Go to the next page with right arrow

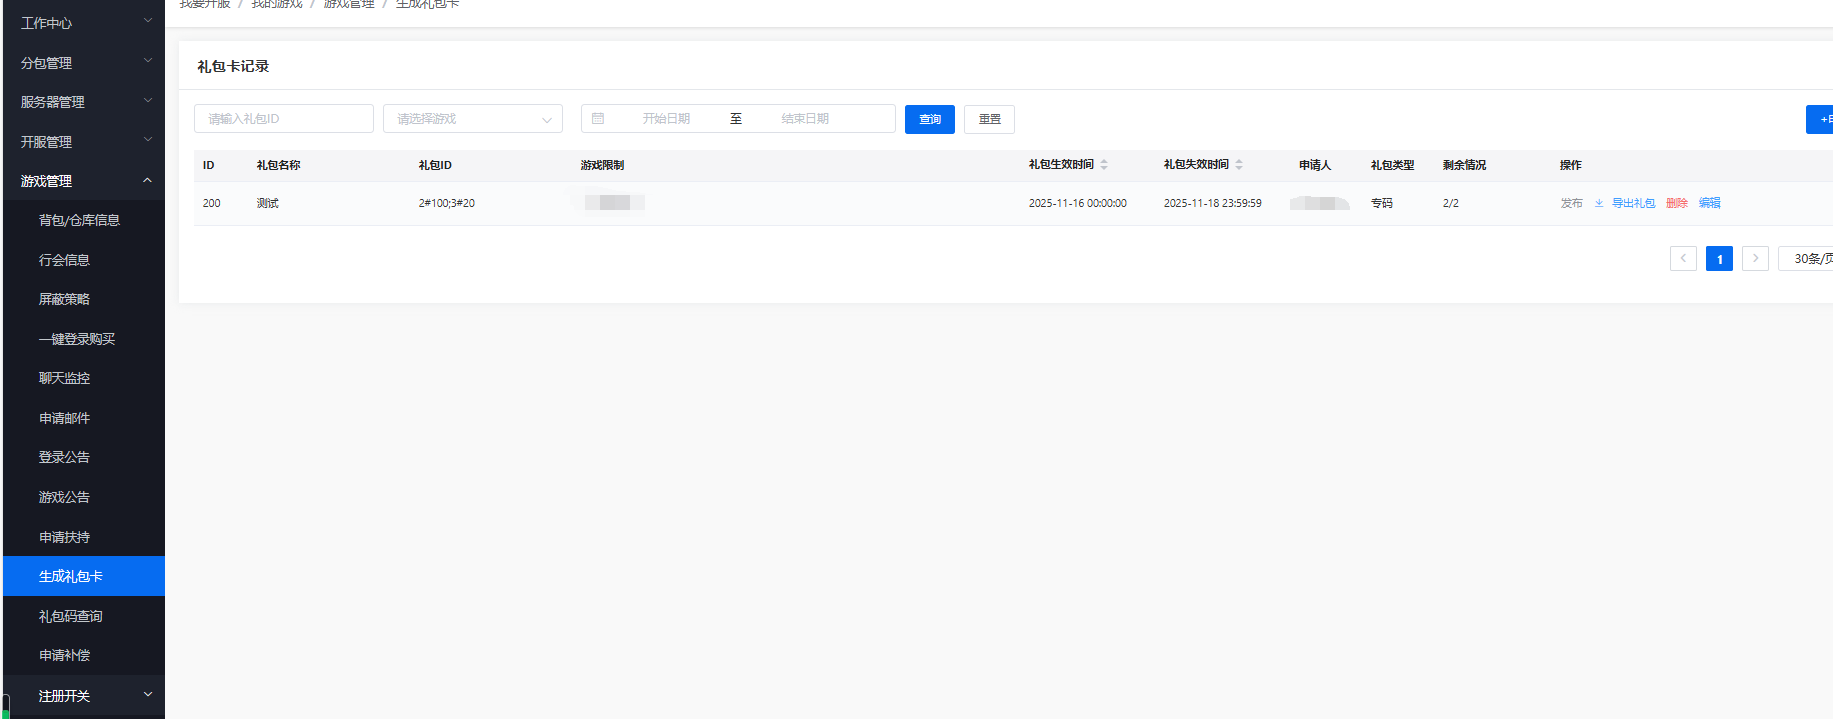click(x=1755, y=258)
